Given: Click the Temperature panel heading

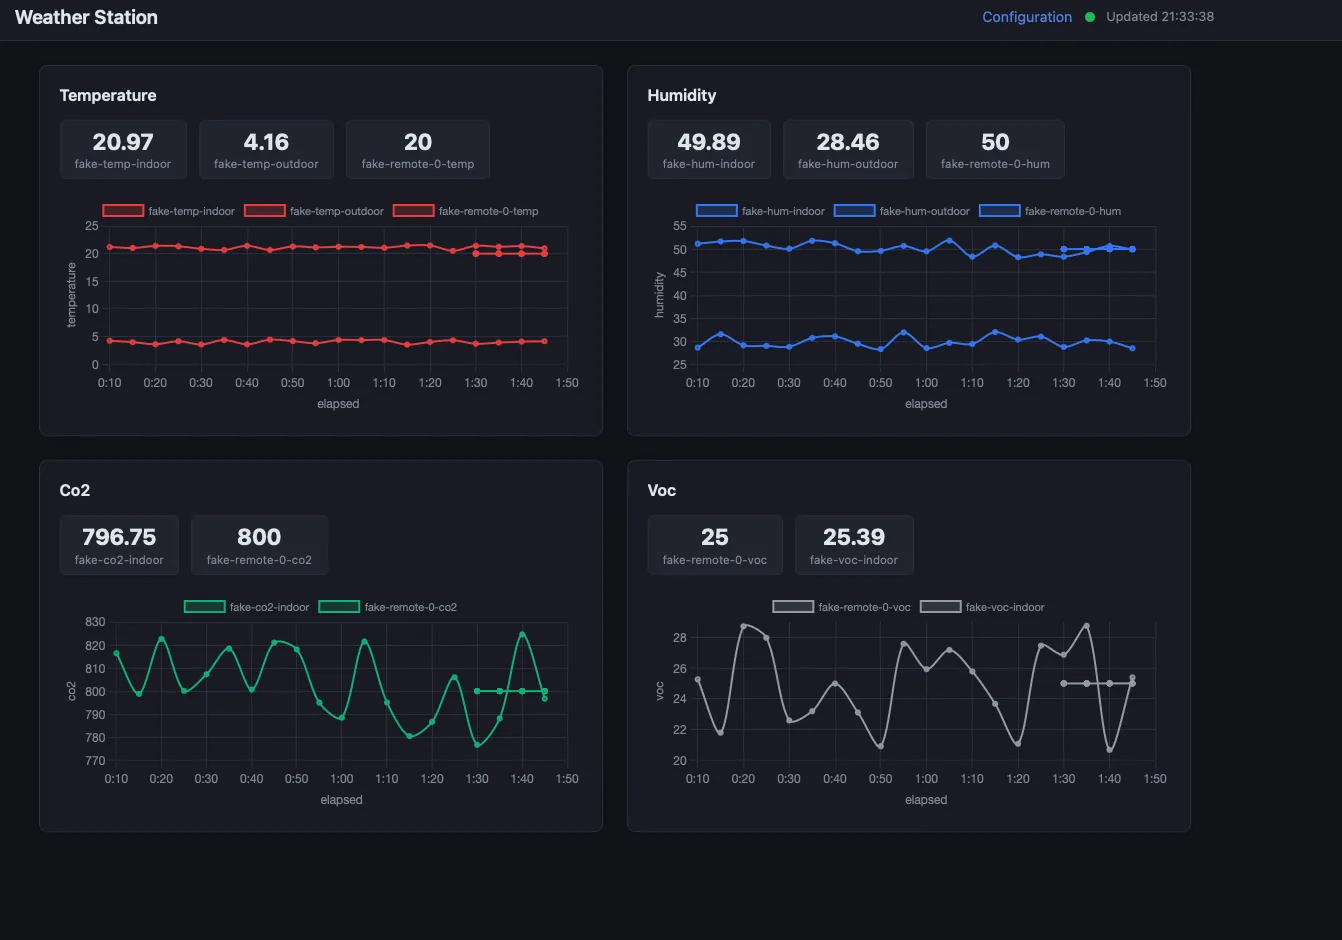Looking at the screenshot, I should tap(108, 95).
